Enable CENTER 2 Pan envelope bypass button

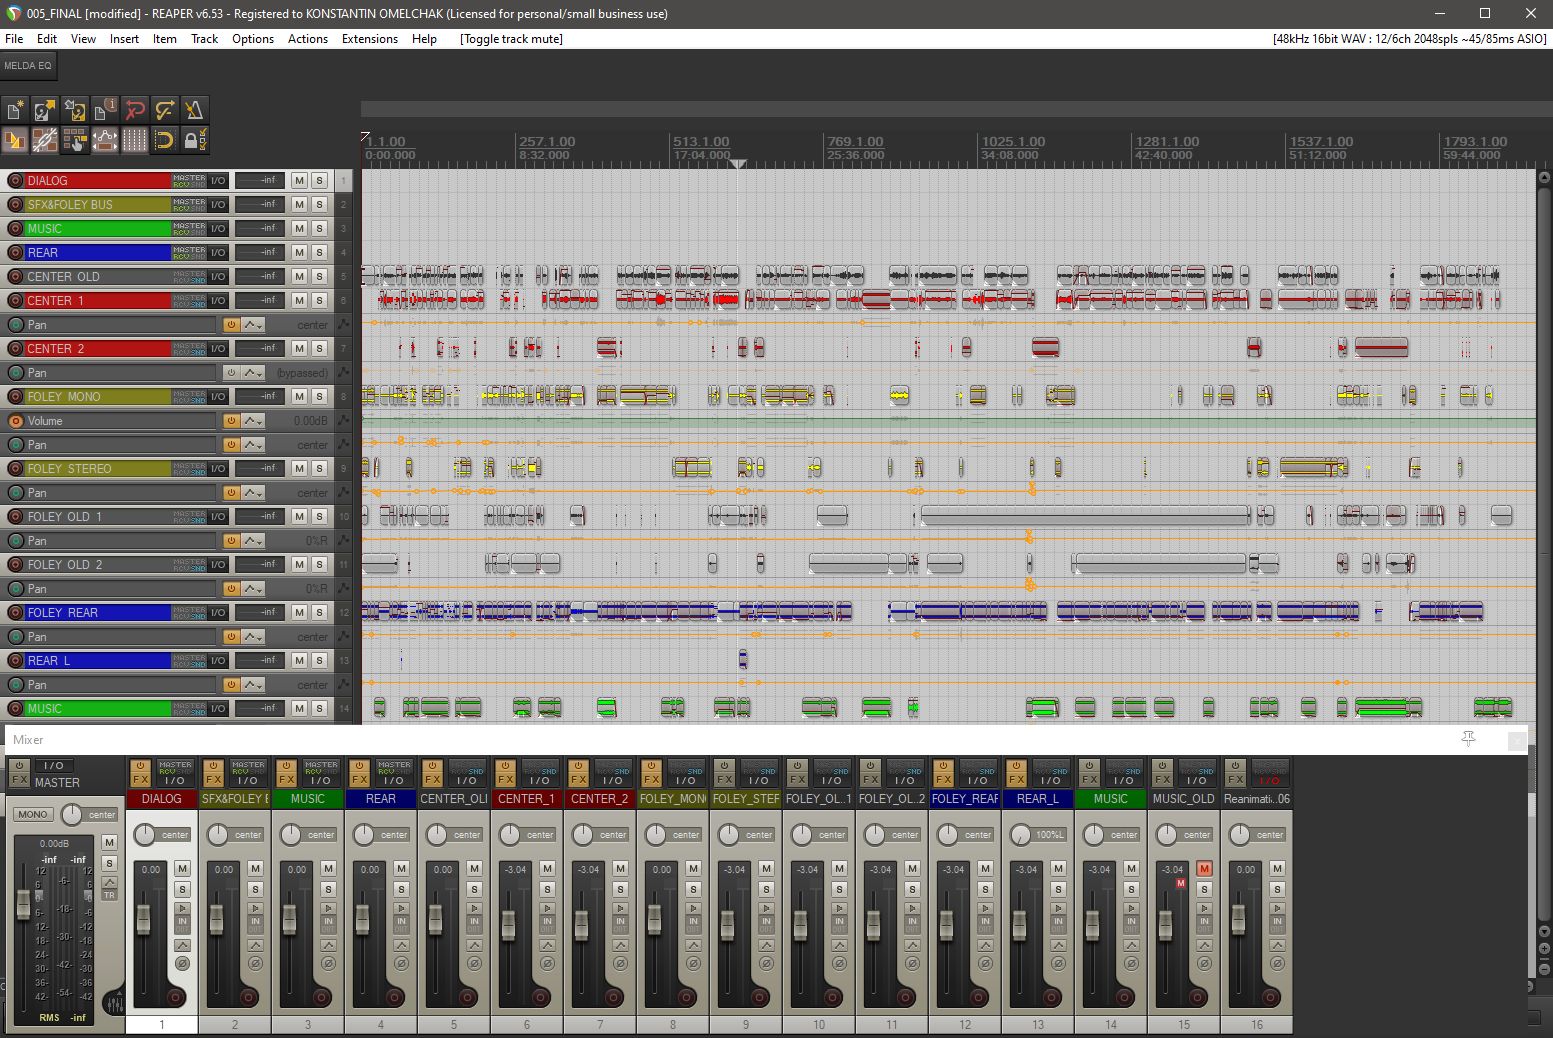(x=231, y=373)
